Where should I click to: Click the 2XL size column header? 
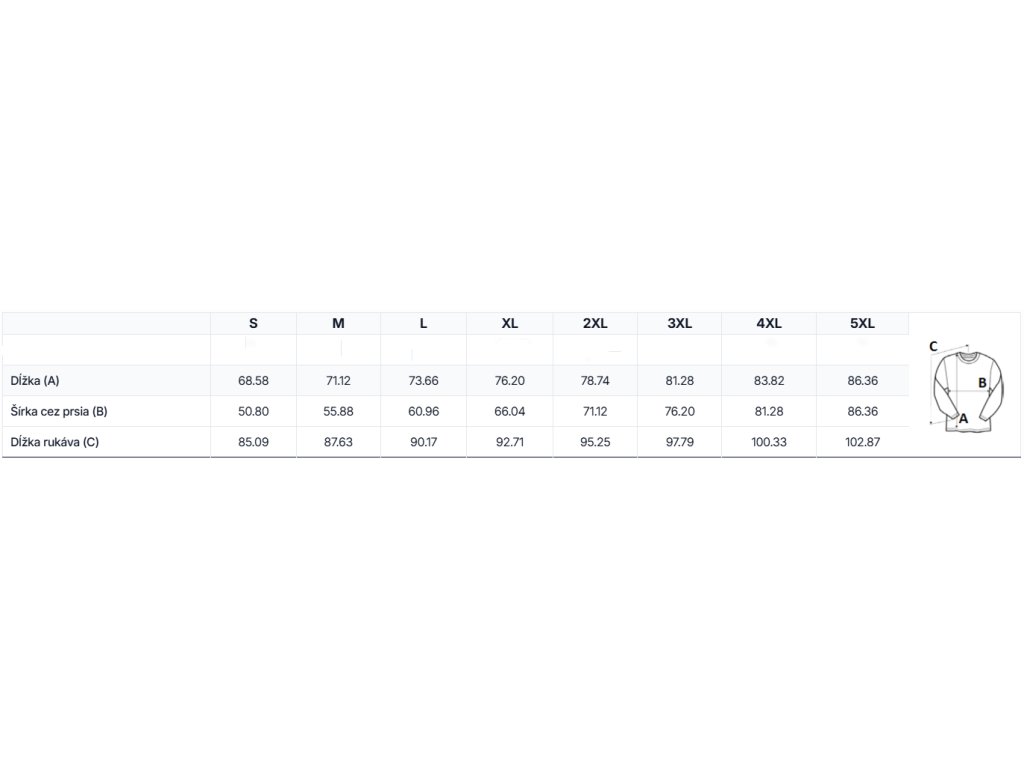(594, 323)
